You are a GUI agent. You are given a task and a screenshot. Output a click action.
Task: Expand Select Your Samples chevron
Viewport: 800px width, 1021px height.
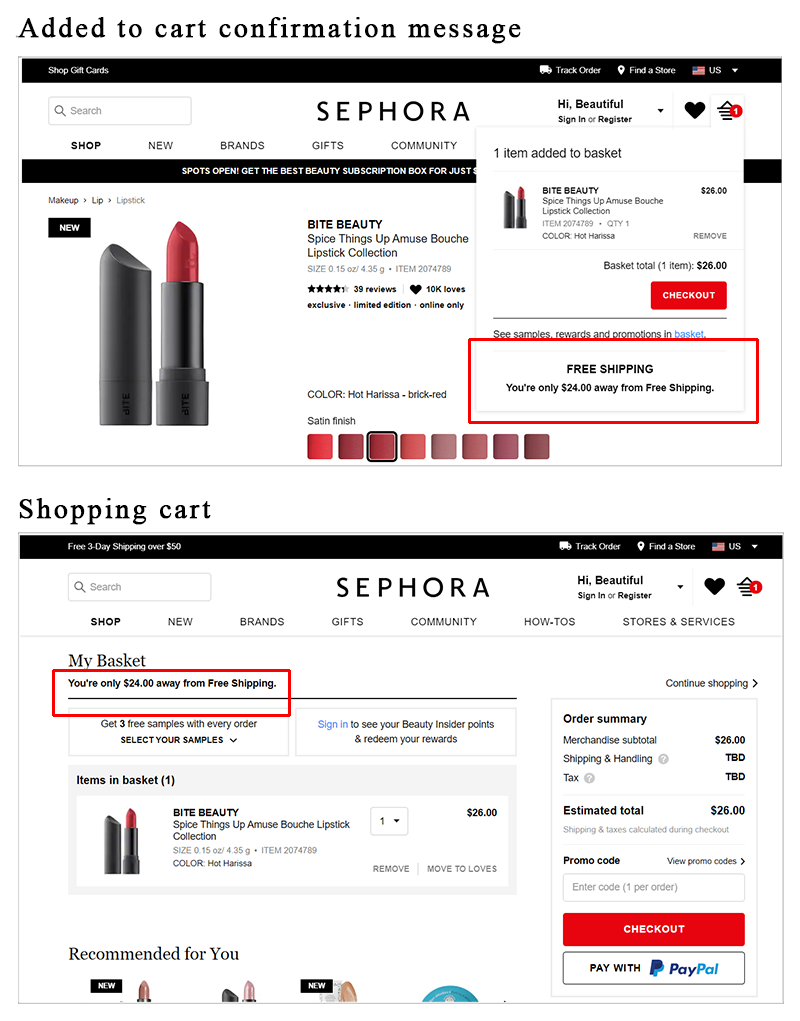pyautogui.click(x=233, y=740)
